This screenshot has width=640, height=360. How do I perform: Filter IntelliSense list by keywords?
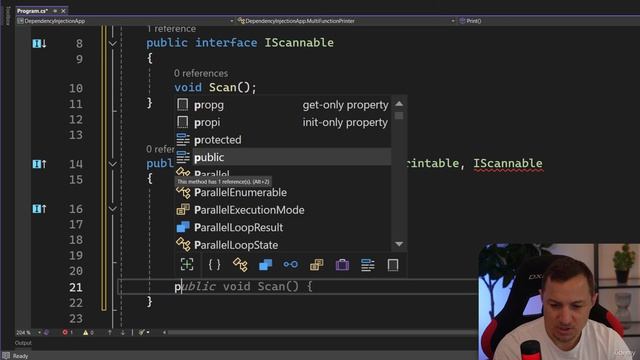click(367, 264)
